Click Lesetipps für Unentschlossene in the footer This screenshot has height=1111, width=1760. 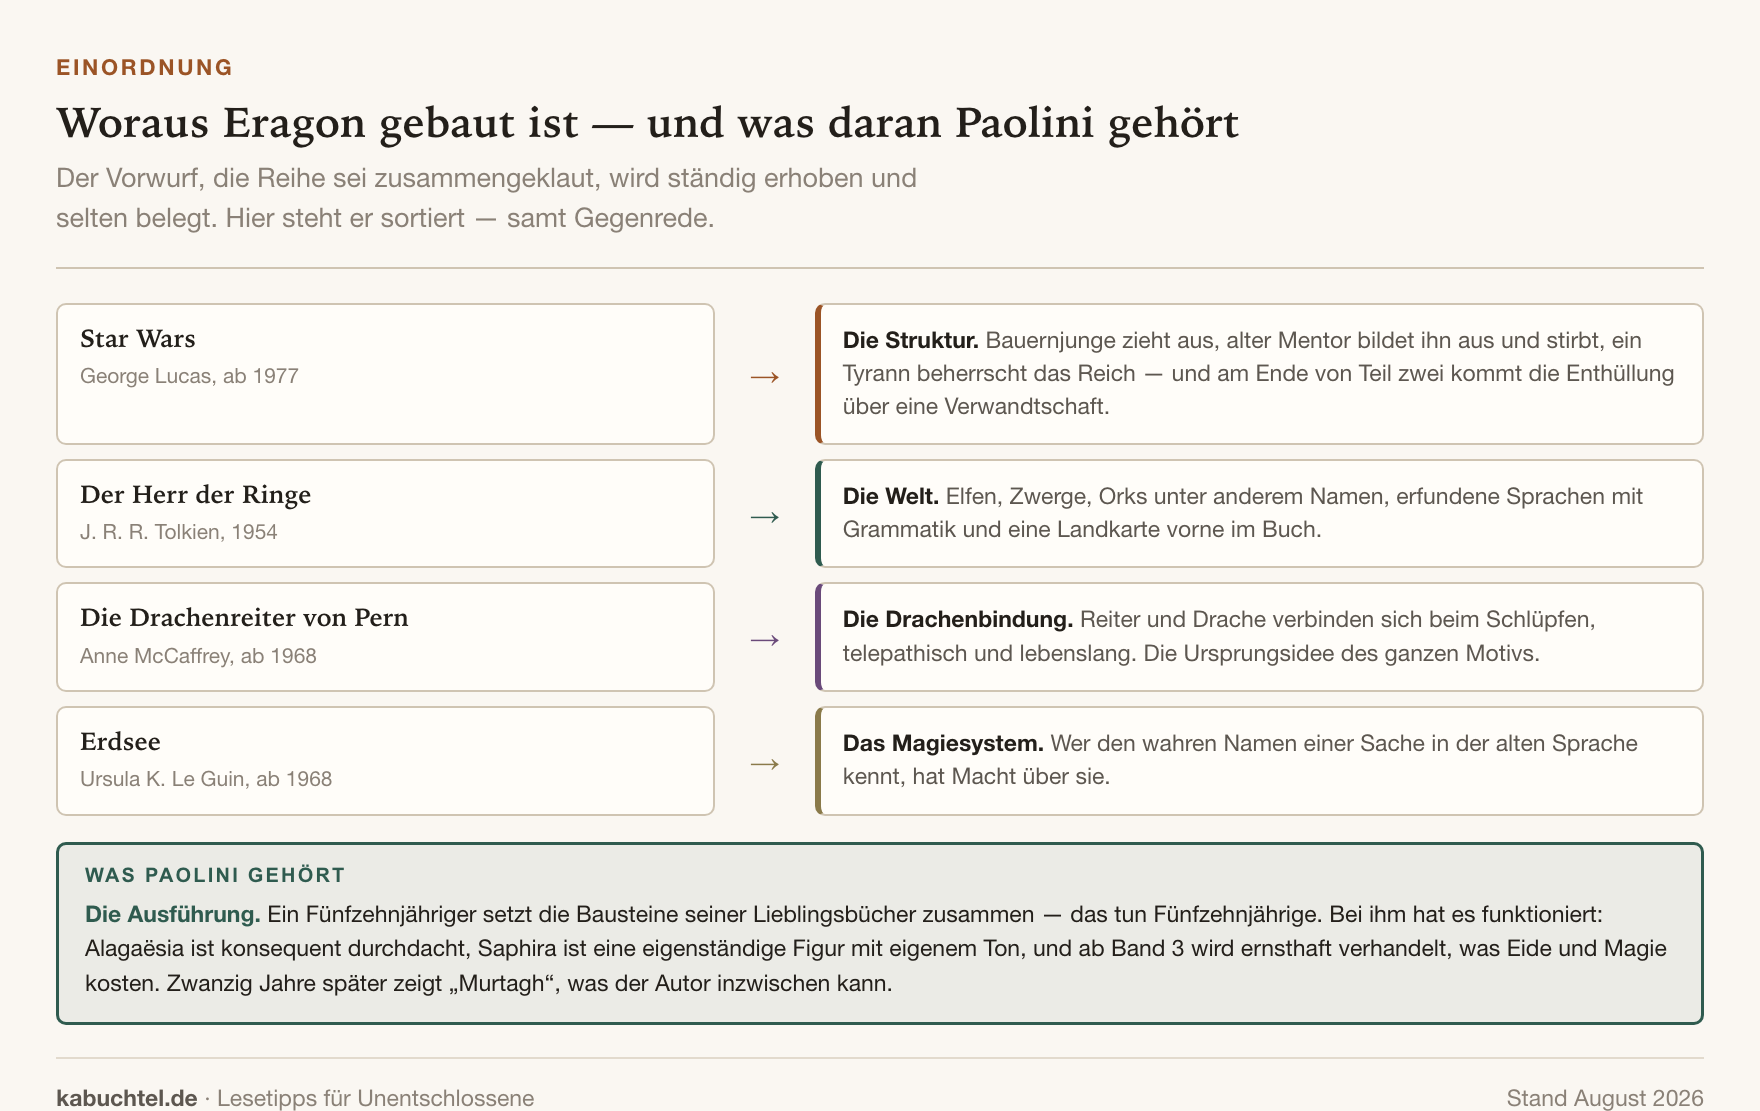(376, 1098)
